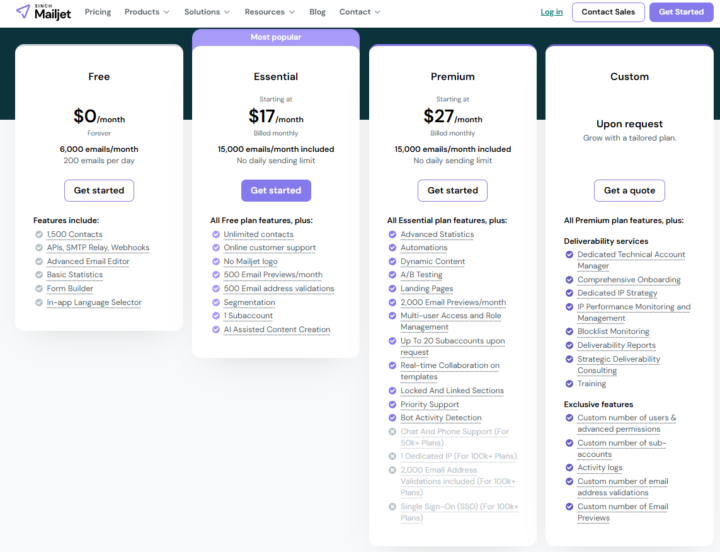This screenshot has height=552, width=720.
Task: Open Dedicated Technical Account Manager link
Action: coord(631,260)
